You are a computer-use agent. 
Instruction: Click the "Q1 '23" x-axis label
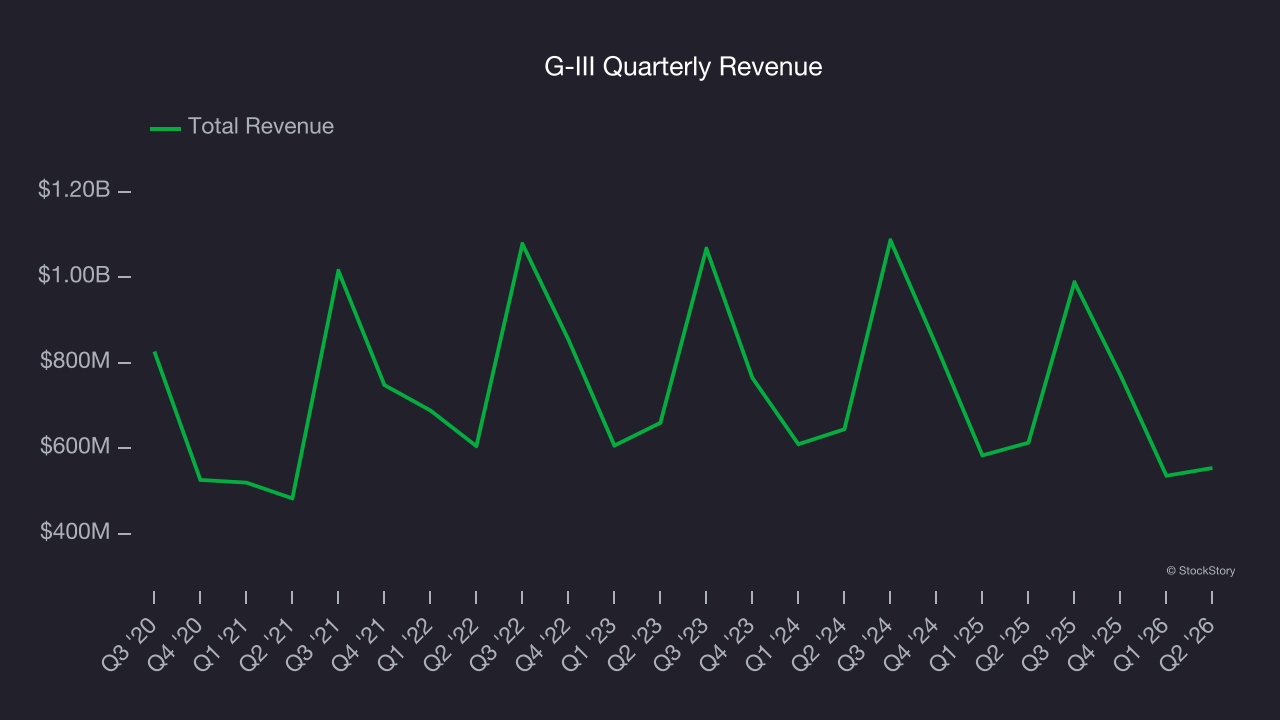point(592,645)
